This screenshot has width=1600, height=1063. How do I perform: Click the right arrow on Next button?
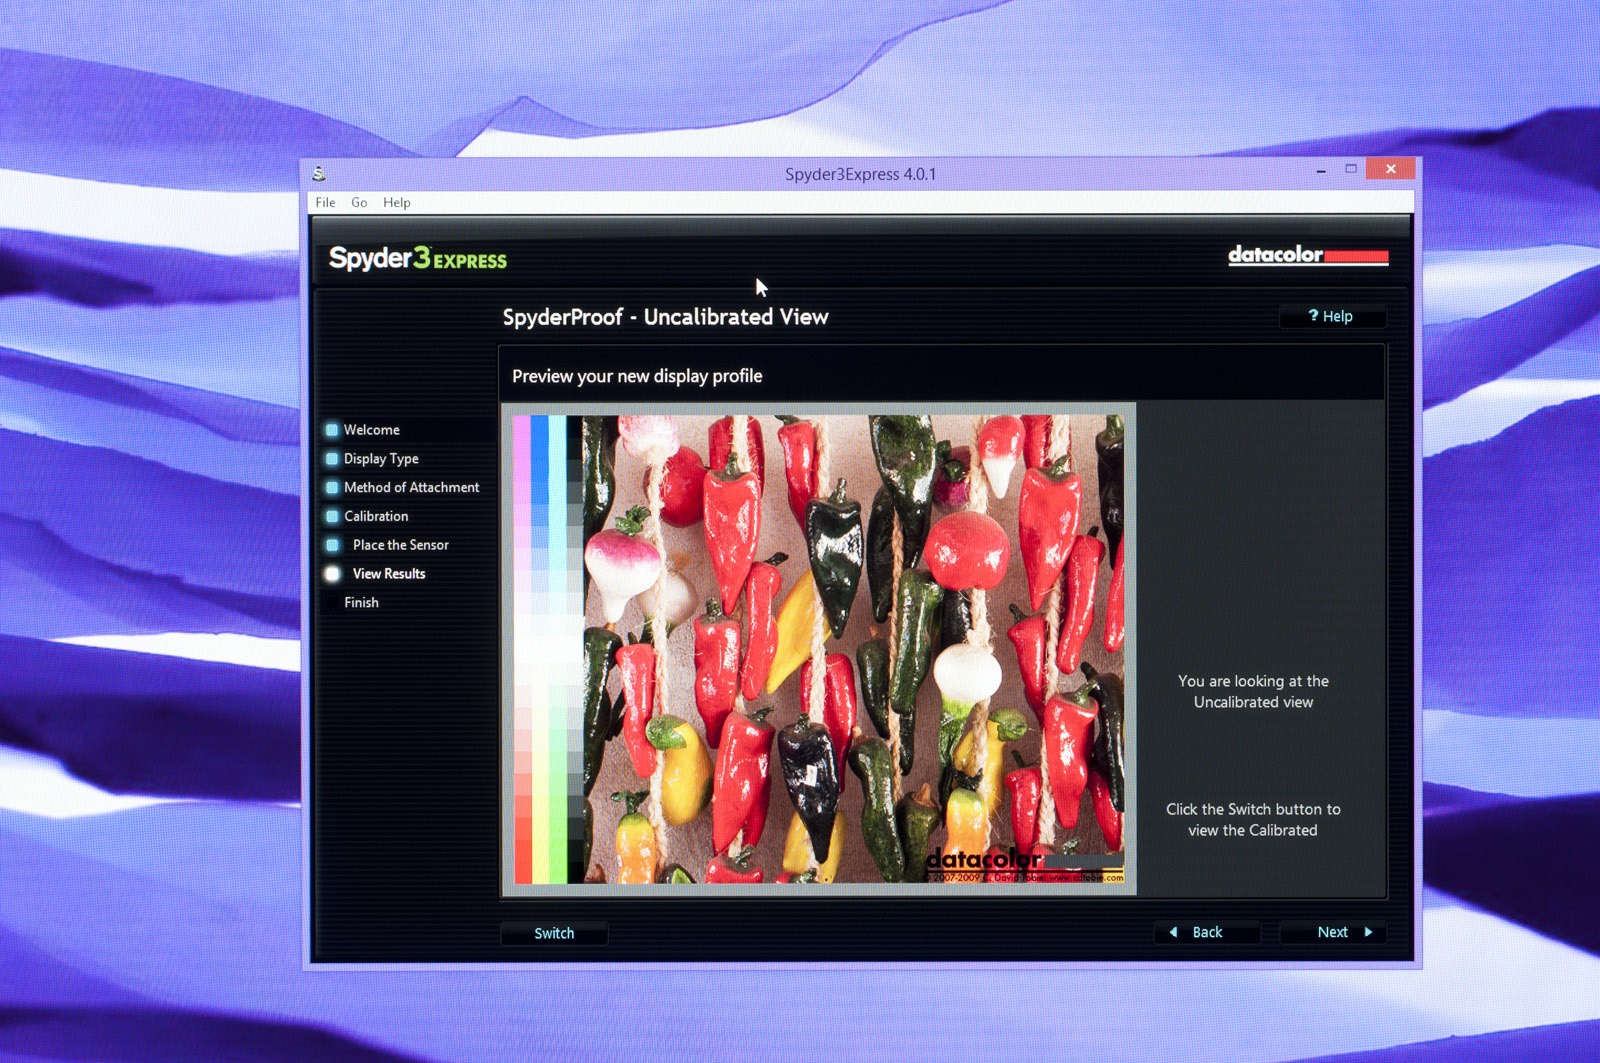tap(1368, 932)
